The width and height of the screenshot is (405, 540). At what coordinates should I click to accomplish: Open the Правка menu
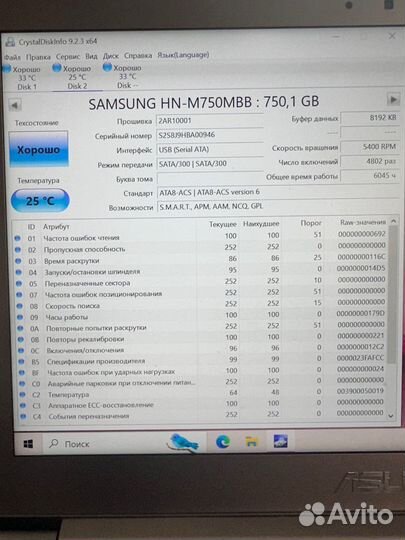38,57
